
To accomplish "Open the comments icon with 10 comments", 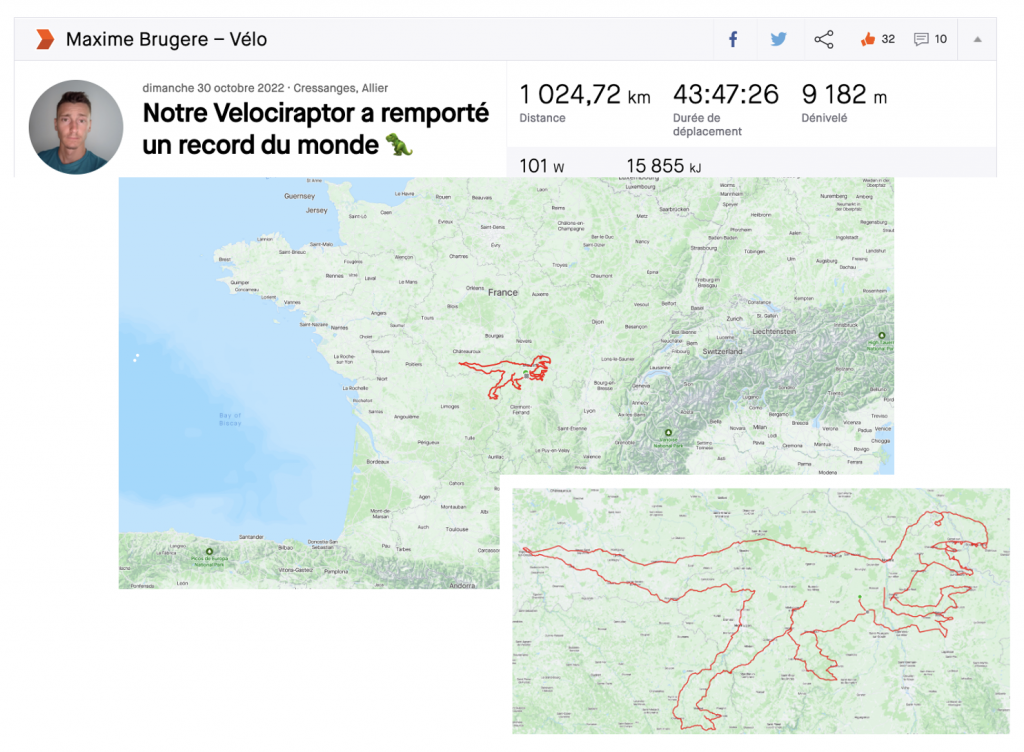I will click(921, 39).
